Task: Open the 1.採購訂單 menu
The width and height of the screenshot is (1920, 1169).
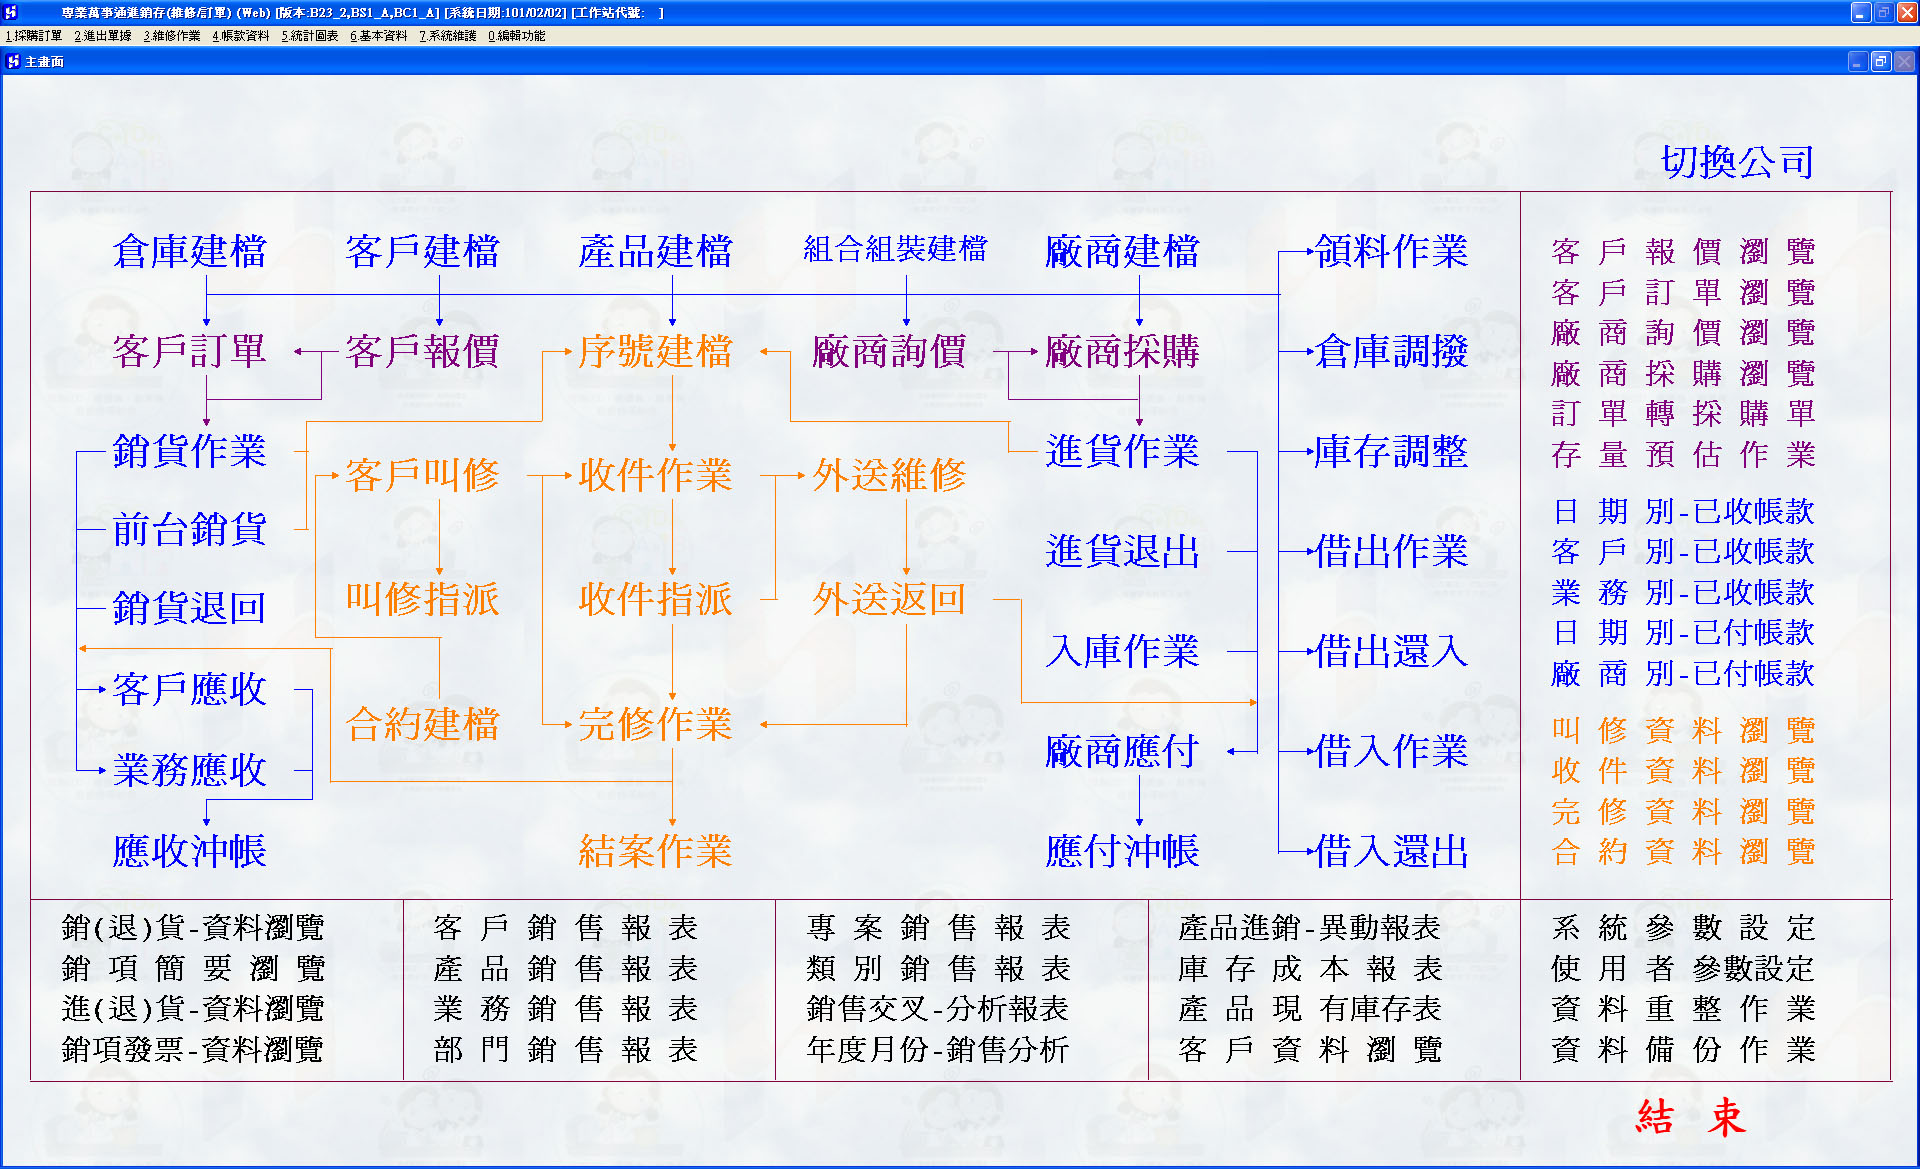Action: [x=34, y=36]
